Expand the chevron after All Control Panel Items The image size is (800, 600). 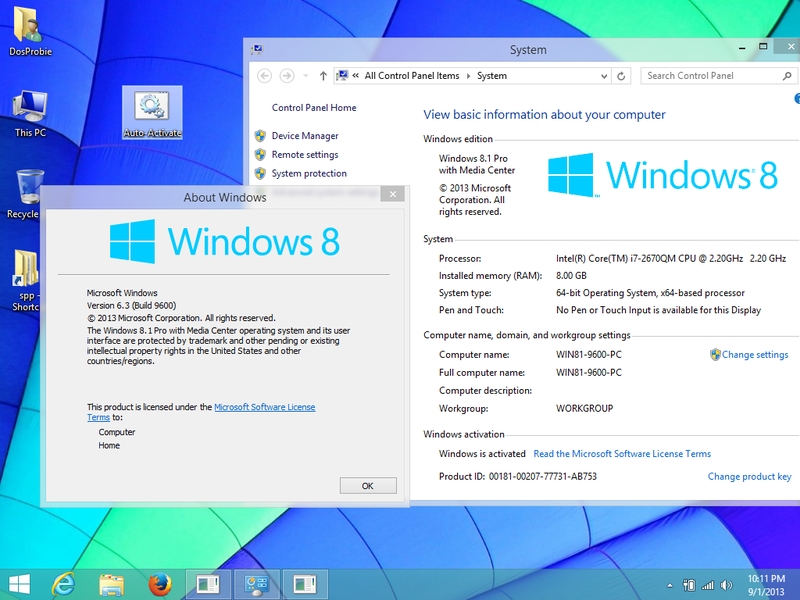pyautogui.click(x=468, y=76)
